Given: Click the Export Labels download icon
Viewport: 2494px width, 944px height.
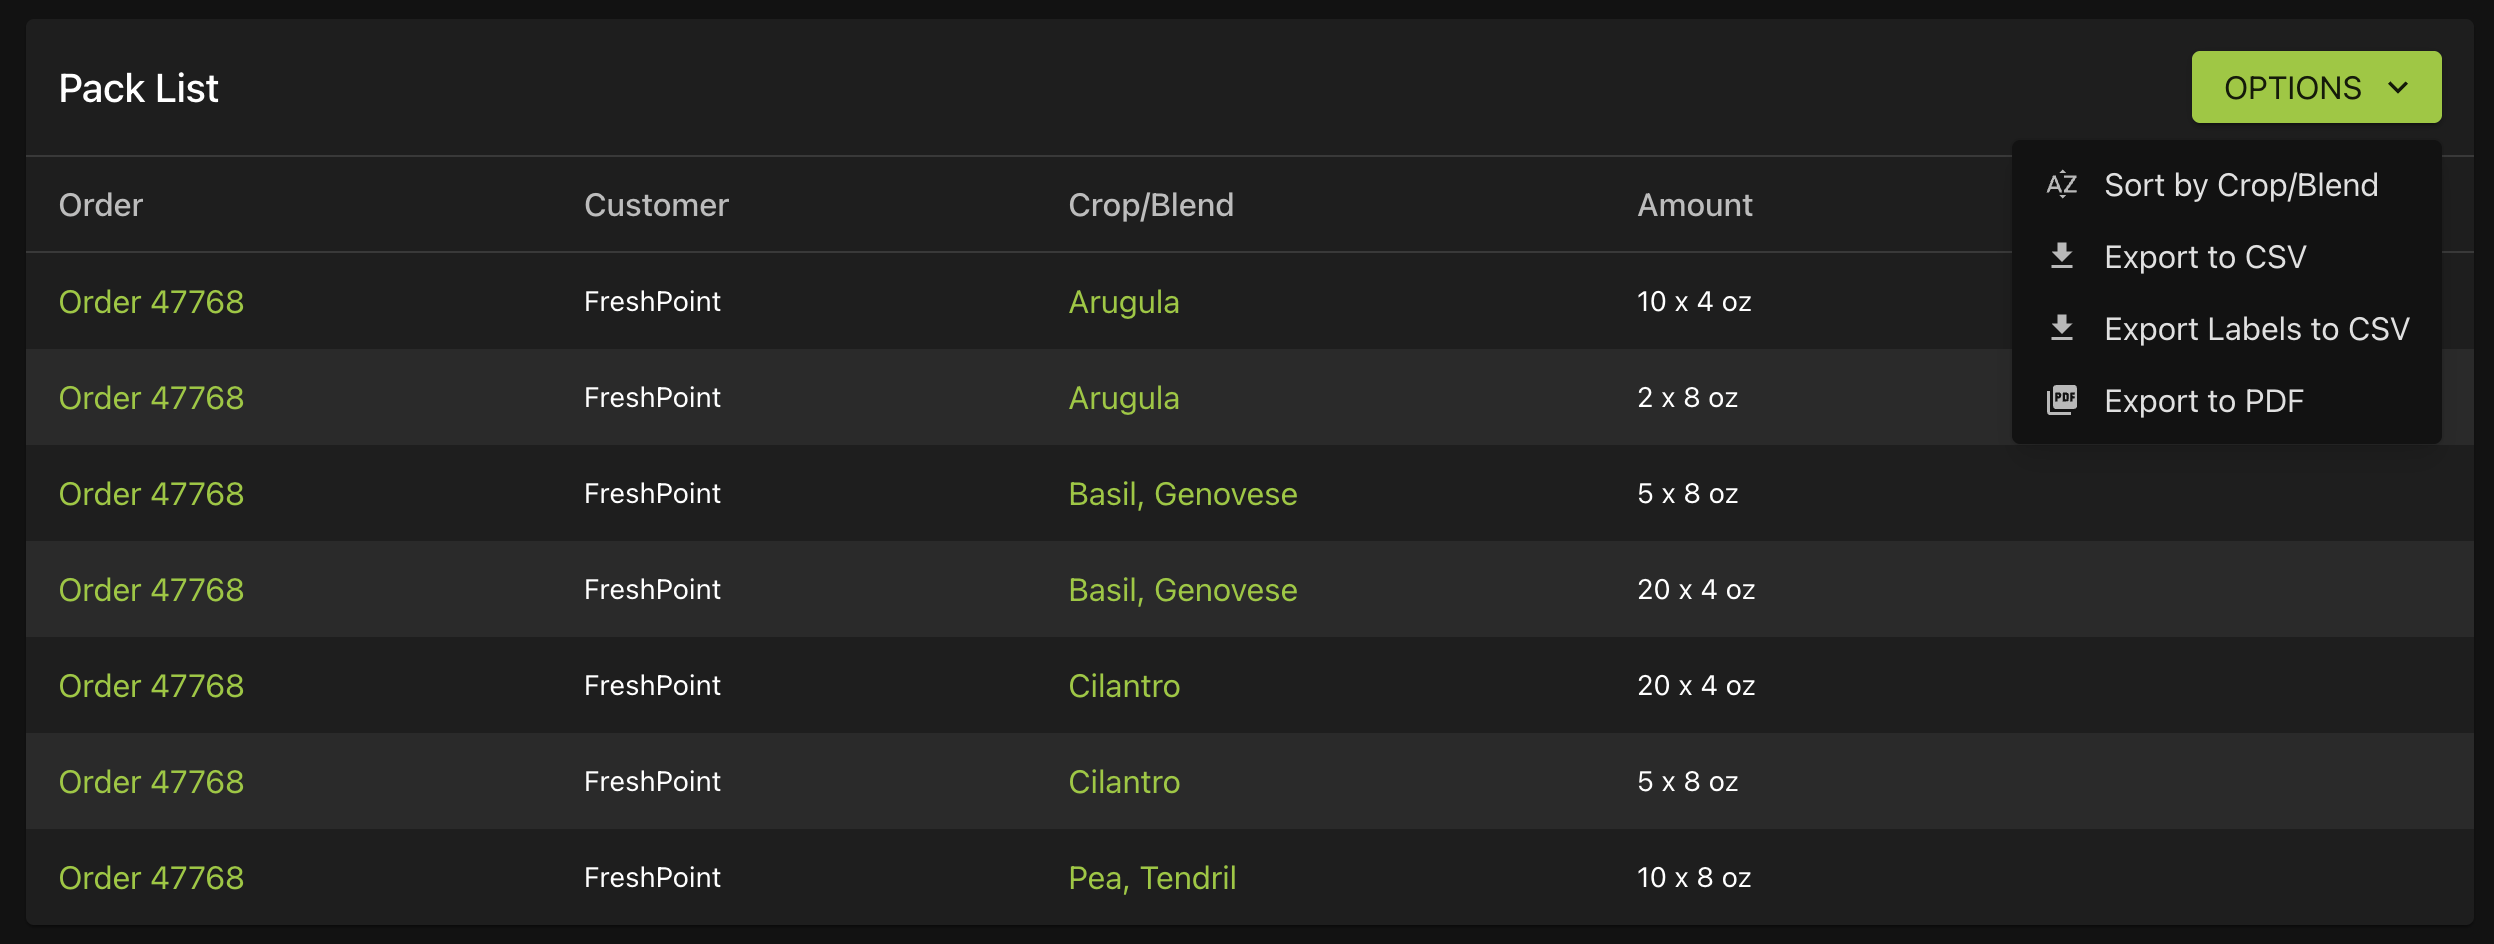Looking at the screenshot, I should [x=2061, y=329].
